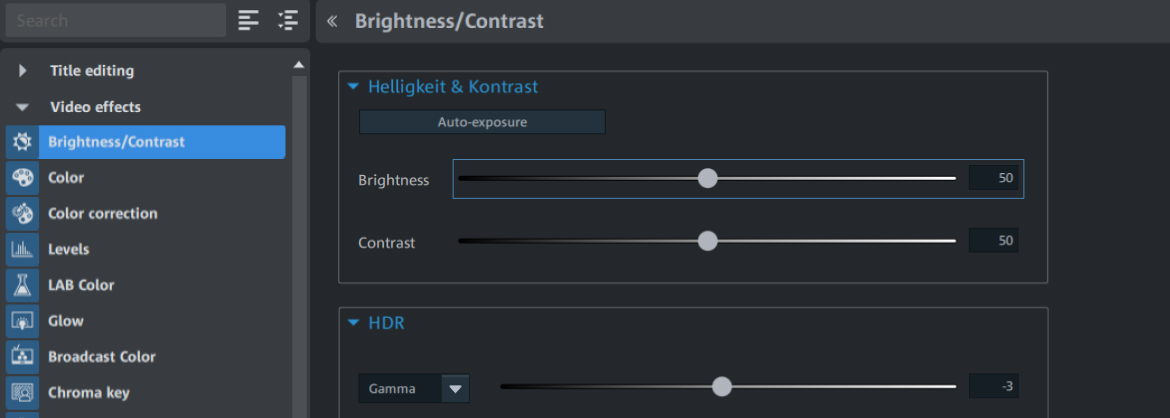The height and width of the screenshot is (418, 1170).
Task: Click the Auto-exposure button
Action: (482, 122)
